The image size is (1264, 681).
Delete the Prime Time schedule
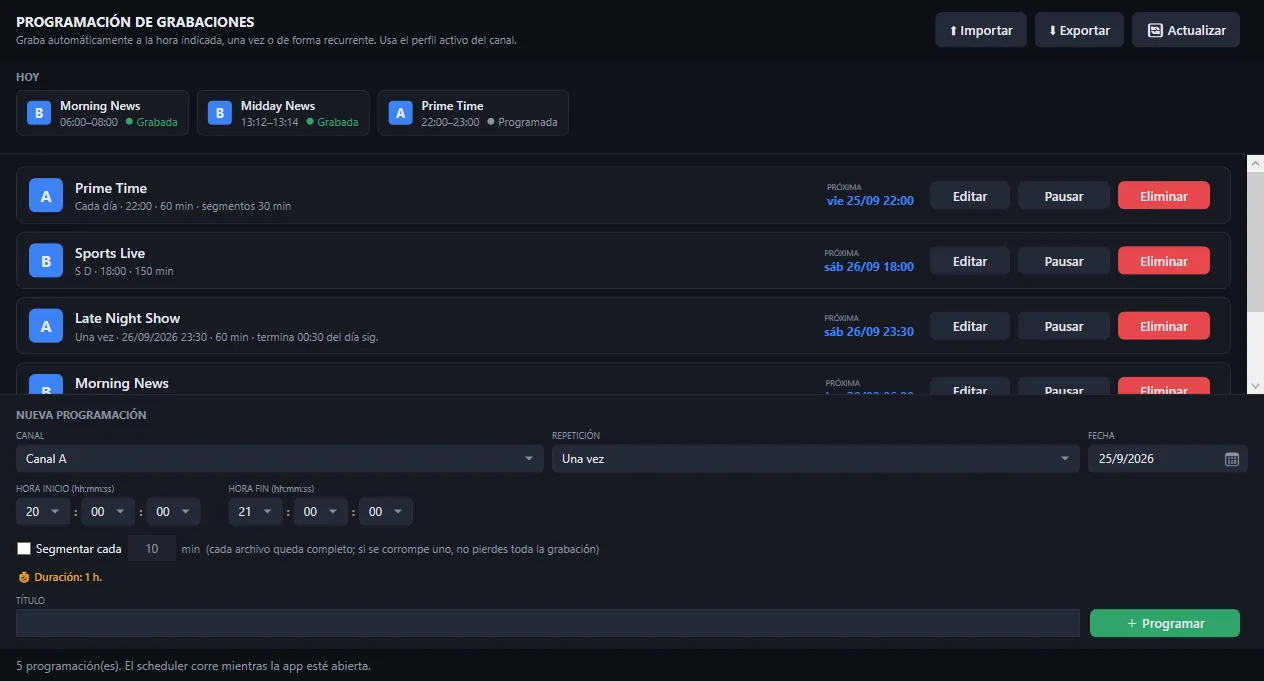[1164, 196]
